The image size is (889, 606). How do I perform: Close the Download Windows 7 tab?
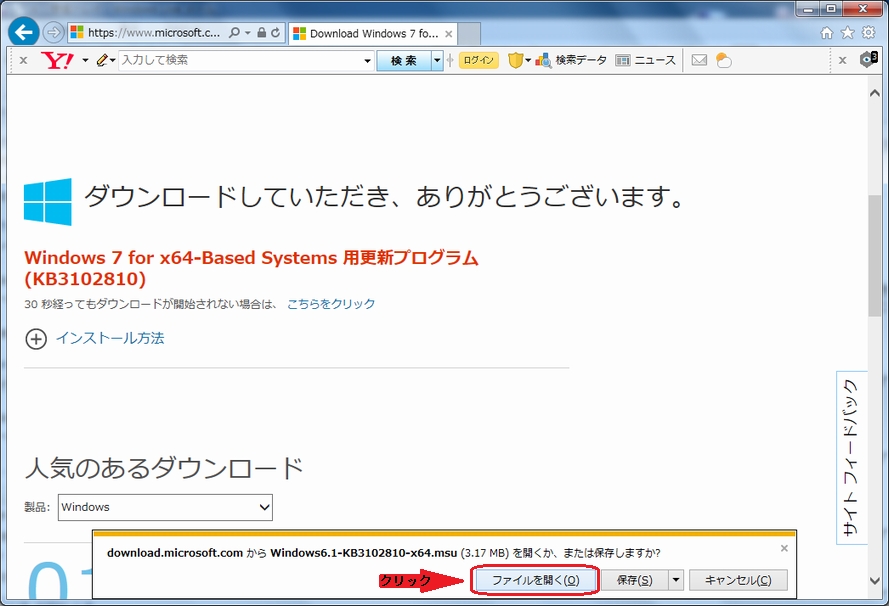tap(448, 34)
